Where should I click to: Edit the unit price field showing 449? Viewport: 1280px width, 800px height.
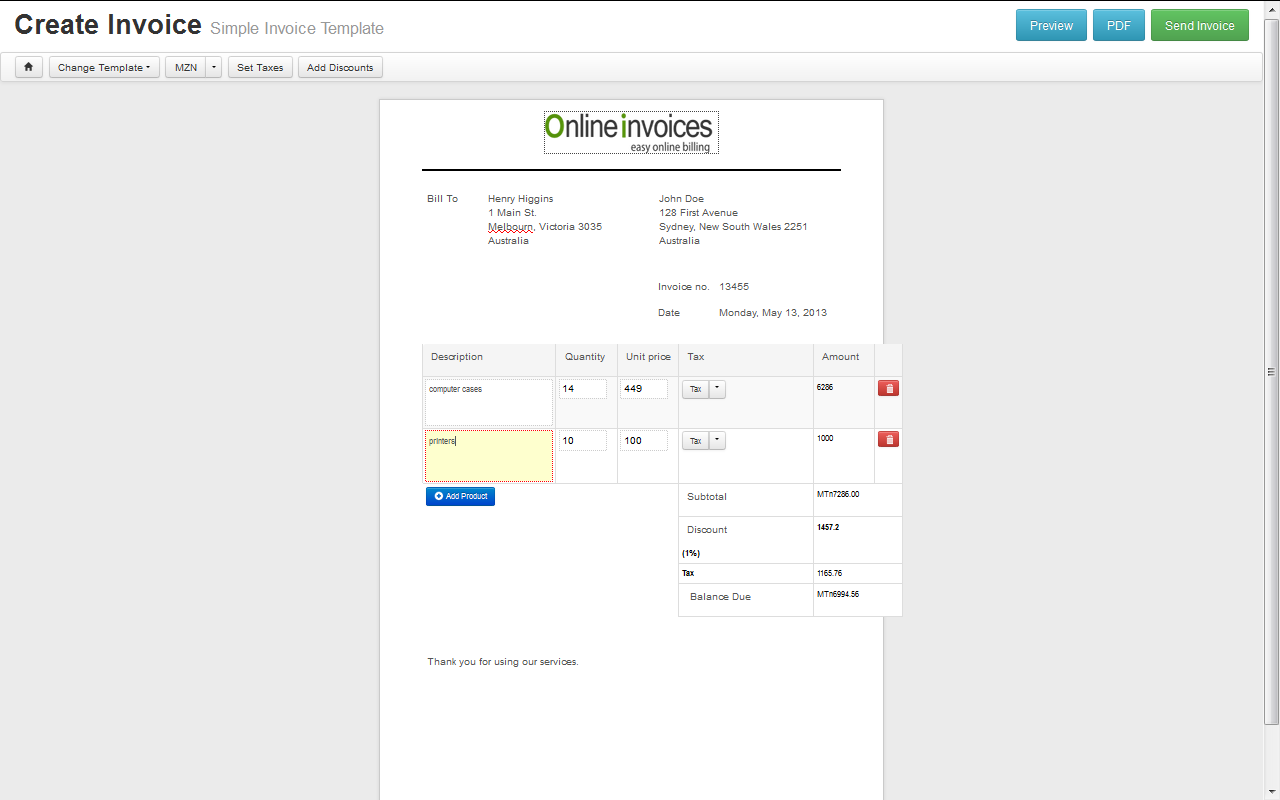[x=643, y=389]
